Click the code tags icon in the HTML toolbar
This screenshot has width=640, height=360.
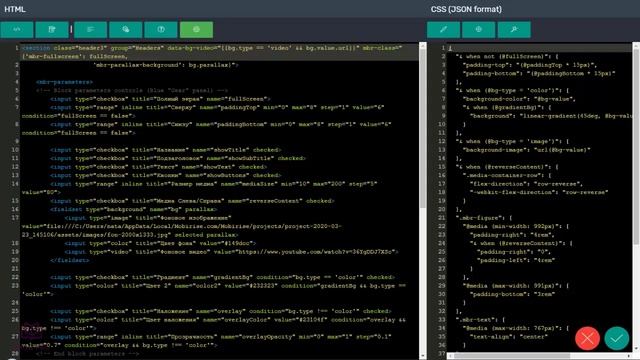(x=17, y=29)
